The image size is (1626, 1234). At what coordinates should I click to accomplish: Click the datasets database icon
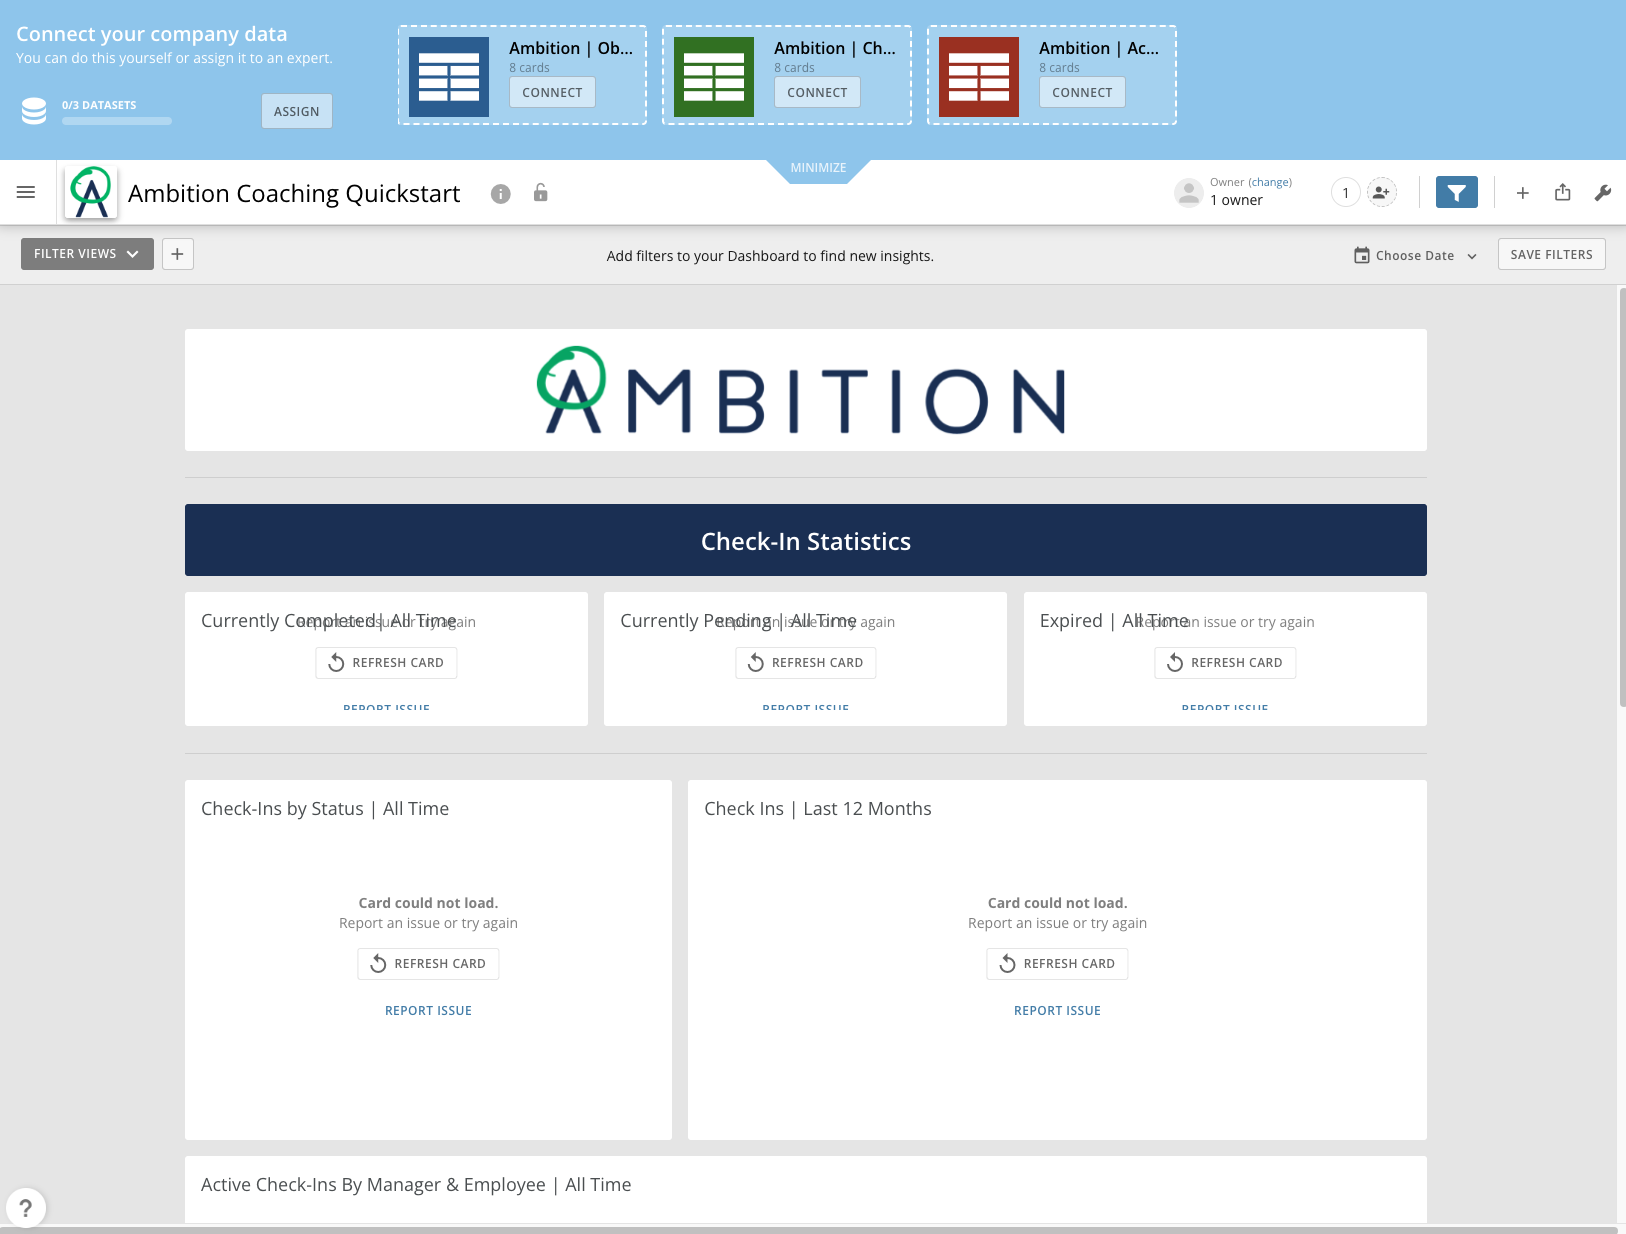pos(34,111)
